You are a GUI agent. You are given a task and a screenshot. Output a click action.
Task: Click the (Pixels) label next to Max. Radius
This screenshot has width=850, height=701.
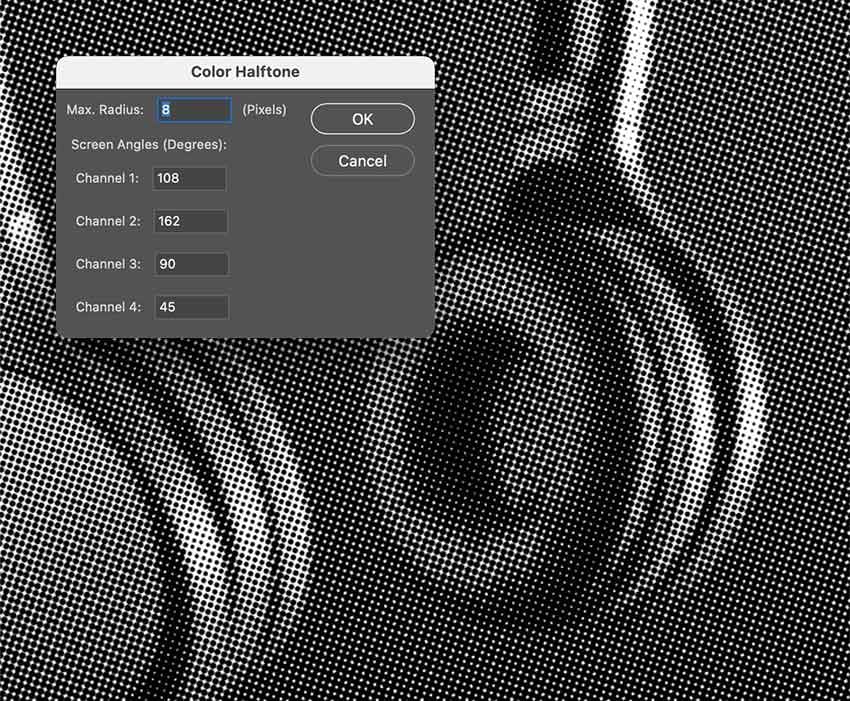263,110
